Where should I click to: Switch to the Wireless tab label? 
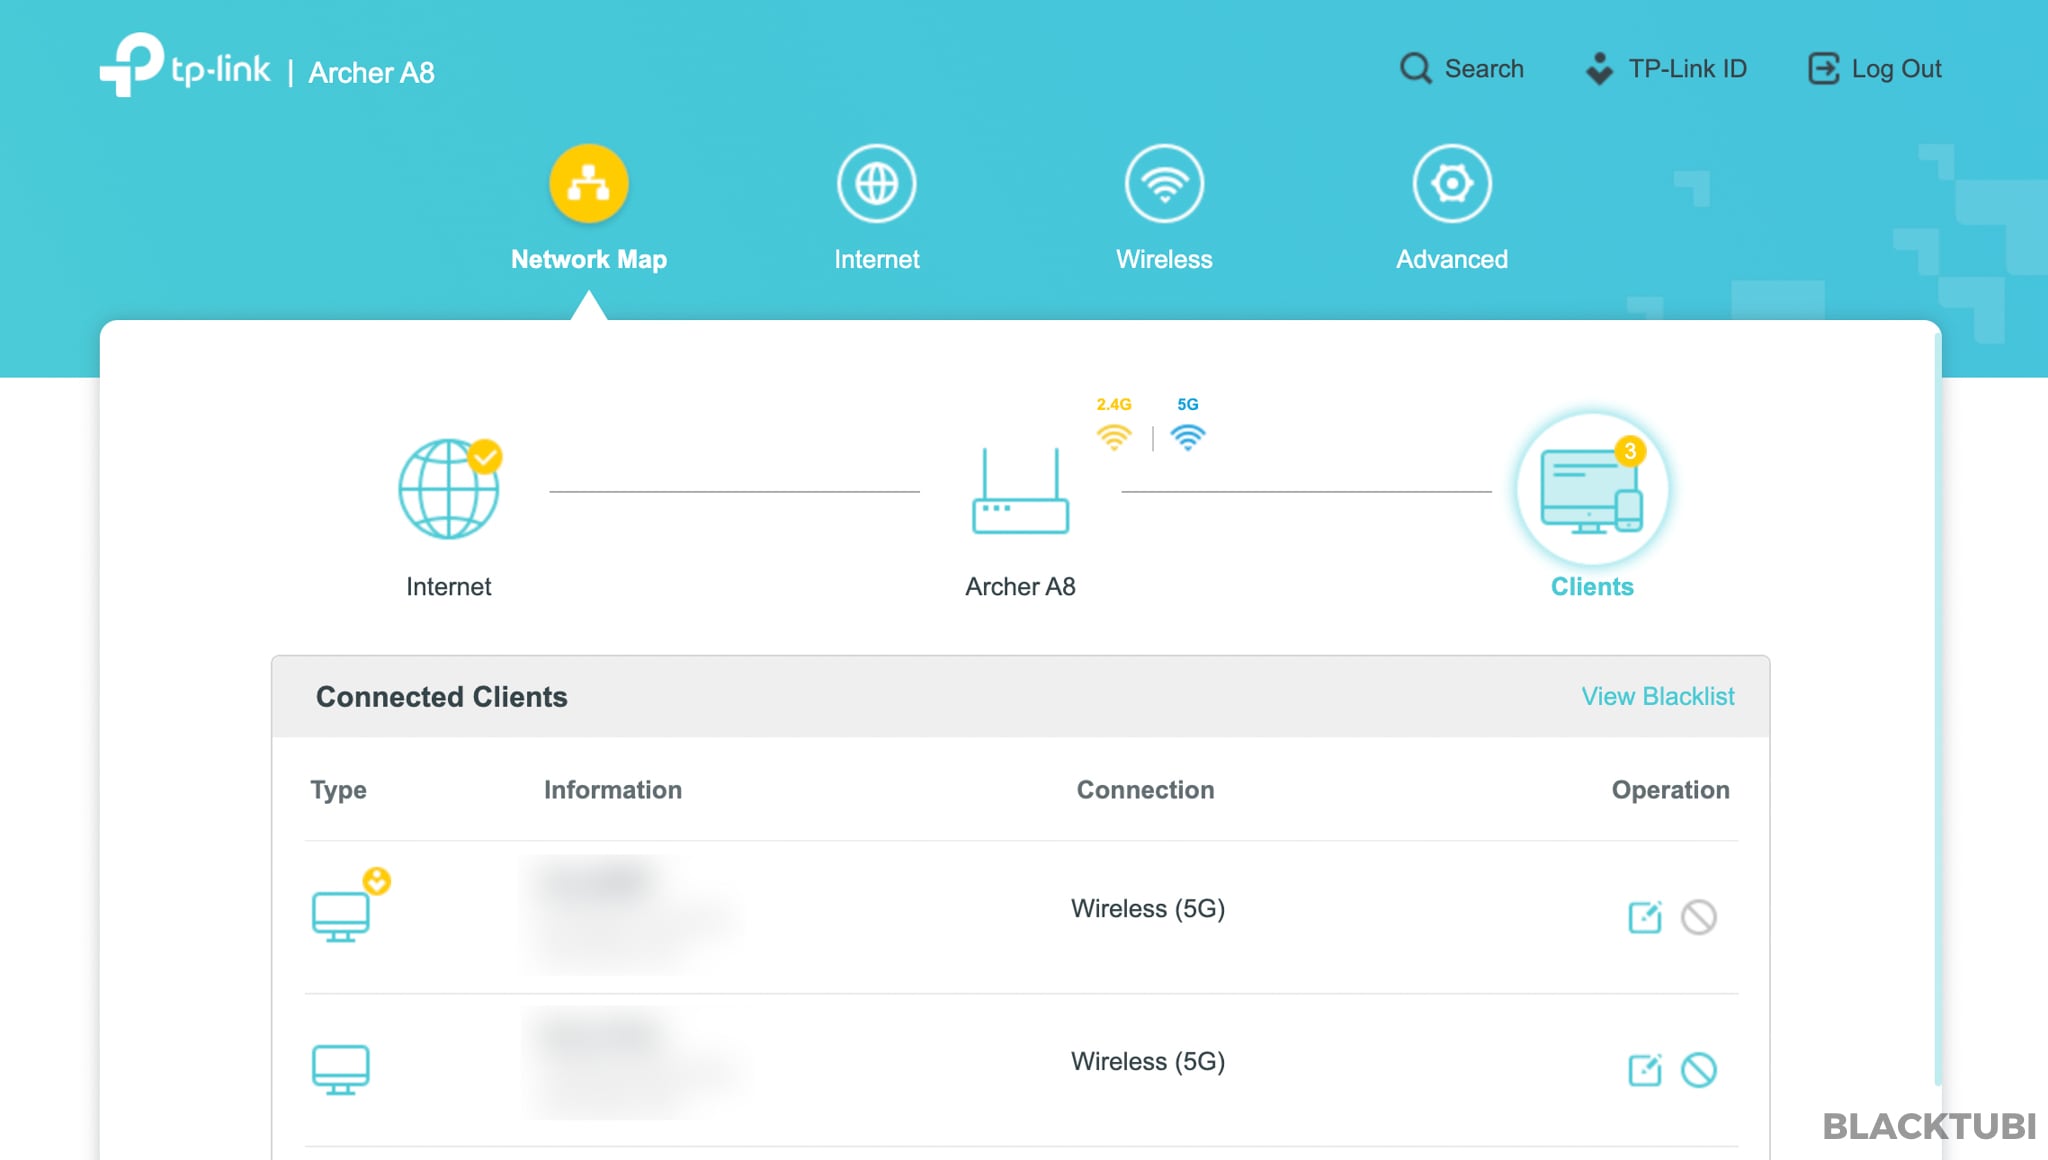pyautogui.click(x=1164, y=259)
